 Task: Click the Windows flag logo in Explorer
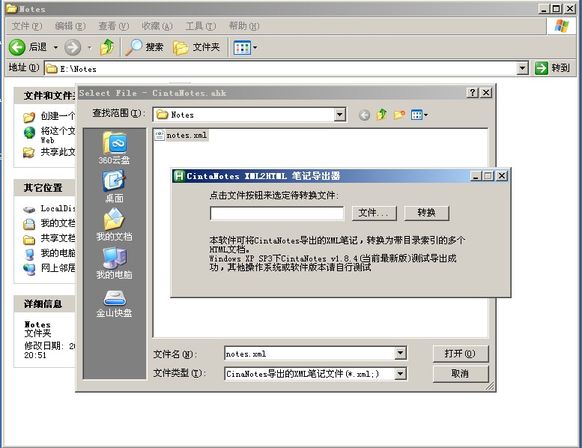click(x=561, y=26)
